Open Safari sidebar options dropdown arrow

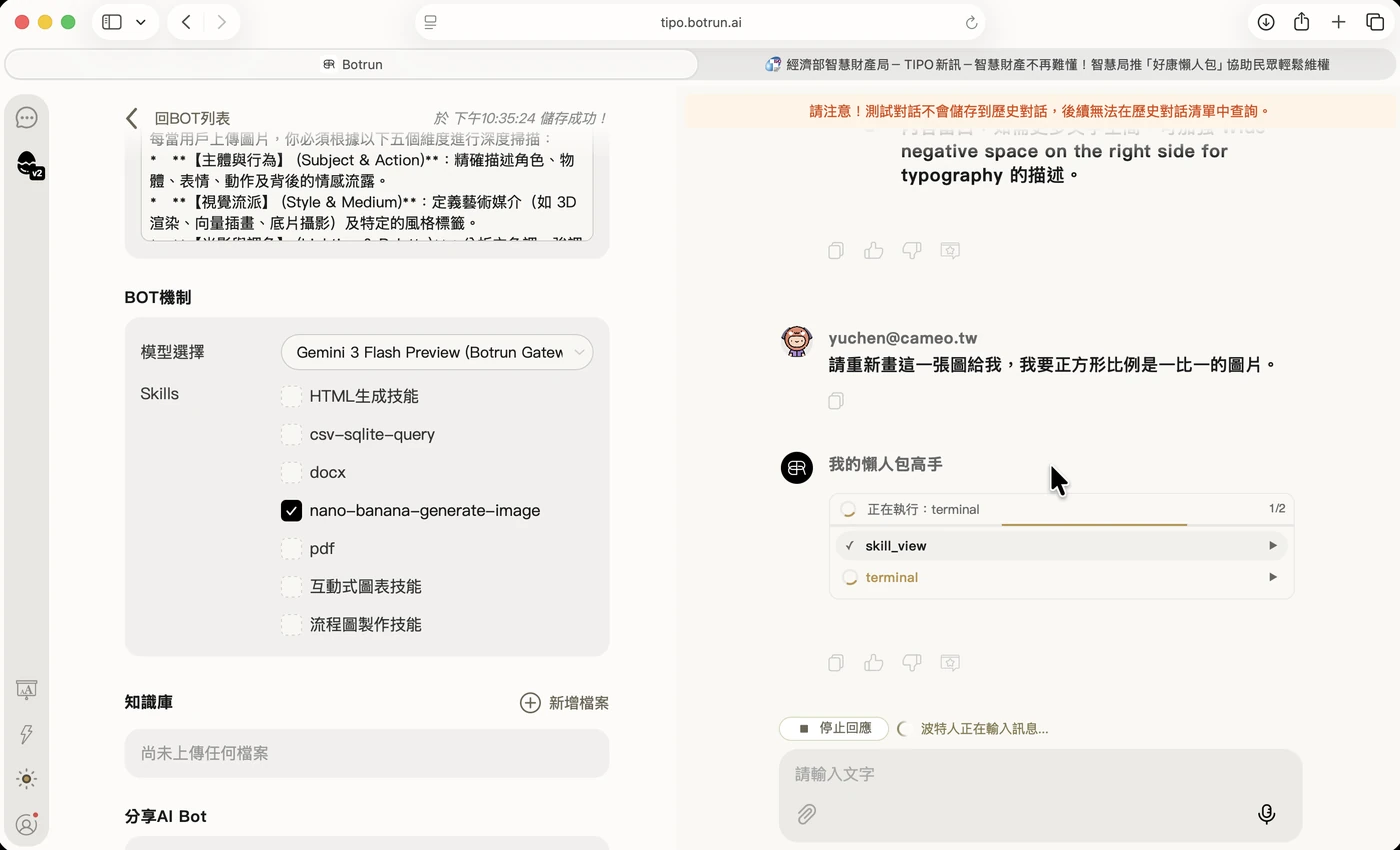(140, 22)
